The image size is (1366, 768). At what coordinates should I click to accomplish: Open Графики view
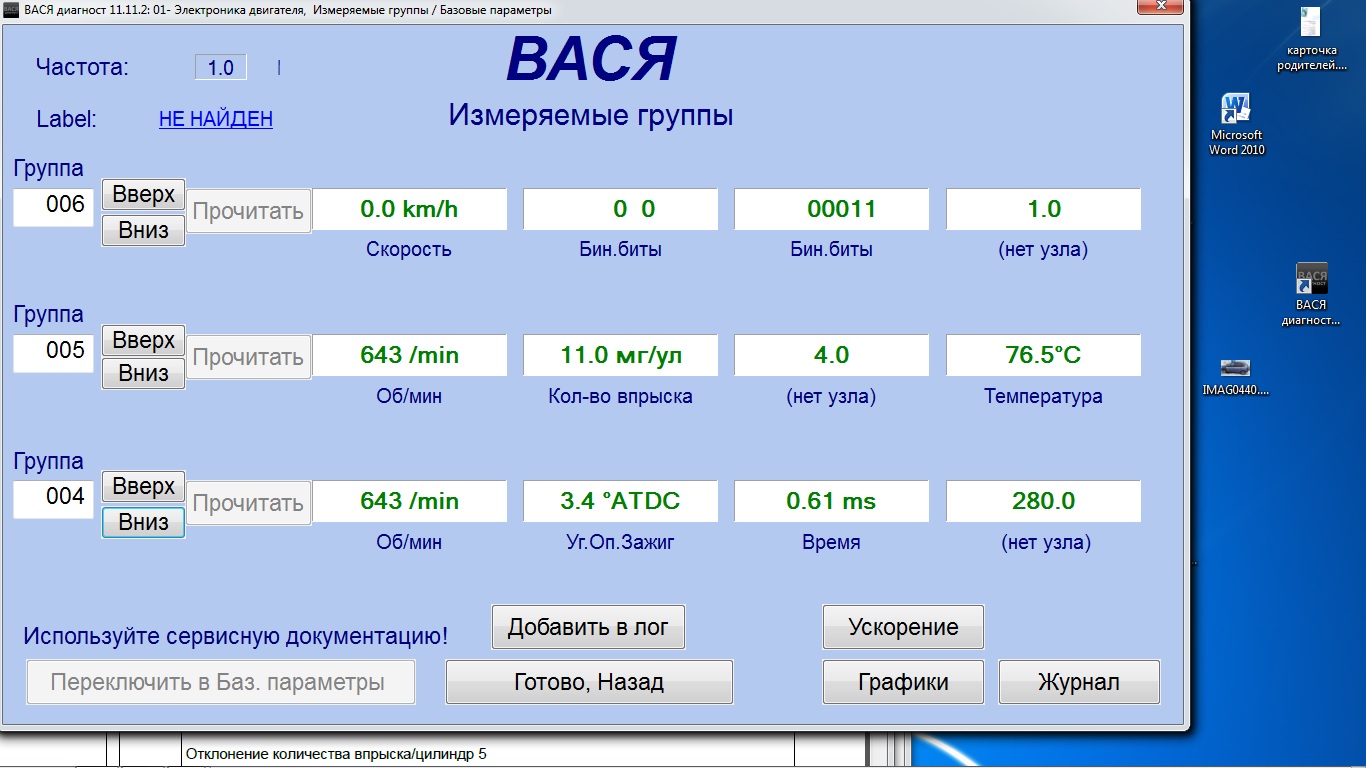(903, 683)
